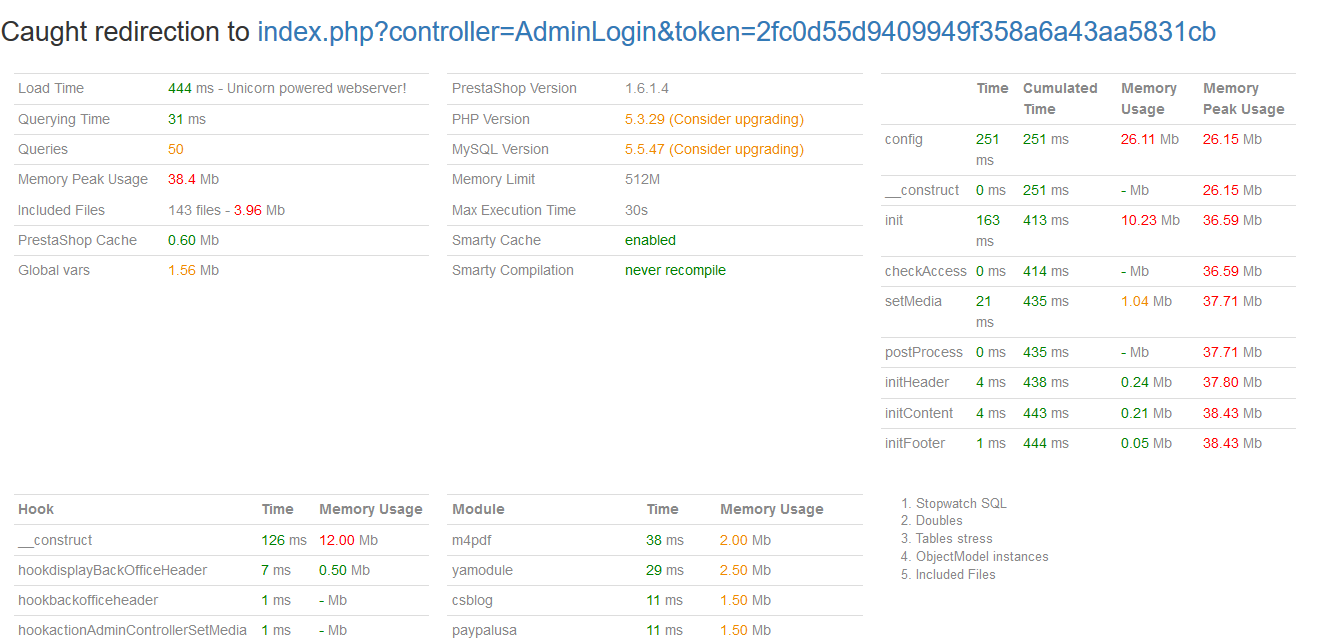Image resolution: width=1330 pixels, height=641 pixels.
Task: Select the m4pdf module row
Action: coord(472,540)
